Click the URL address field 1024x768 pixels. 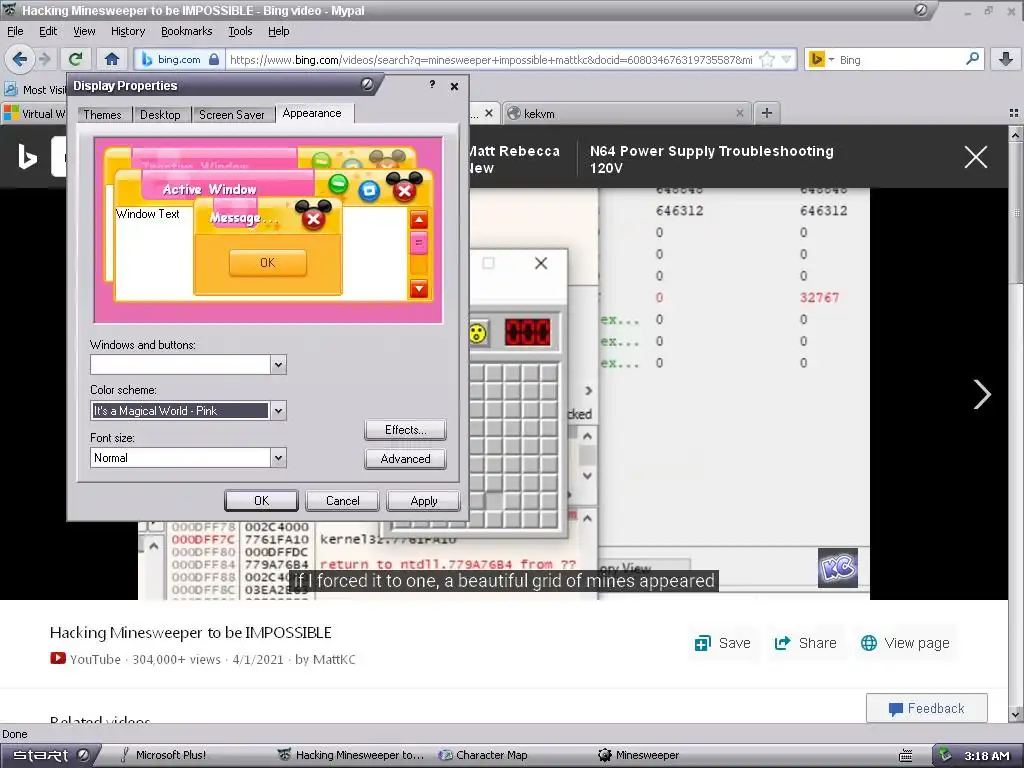(x=491, y=59)
